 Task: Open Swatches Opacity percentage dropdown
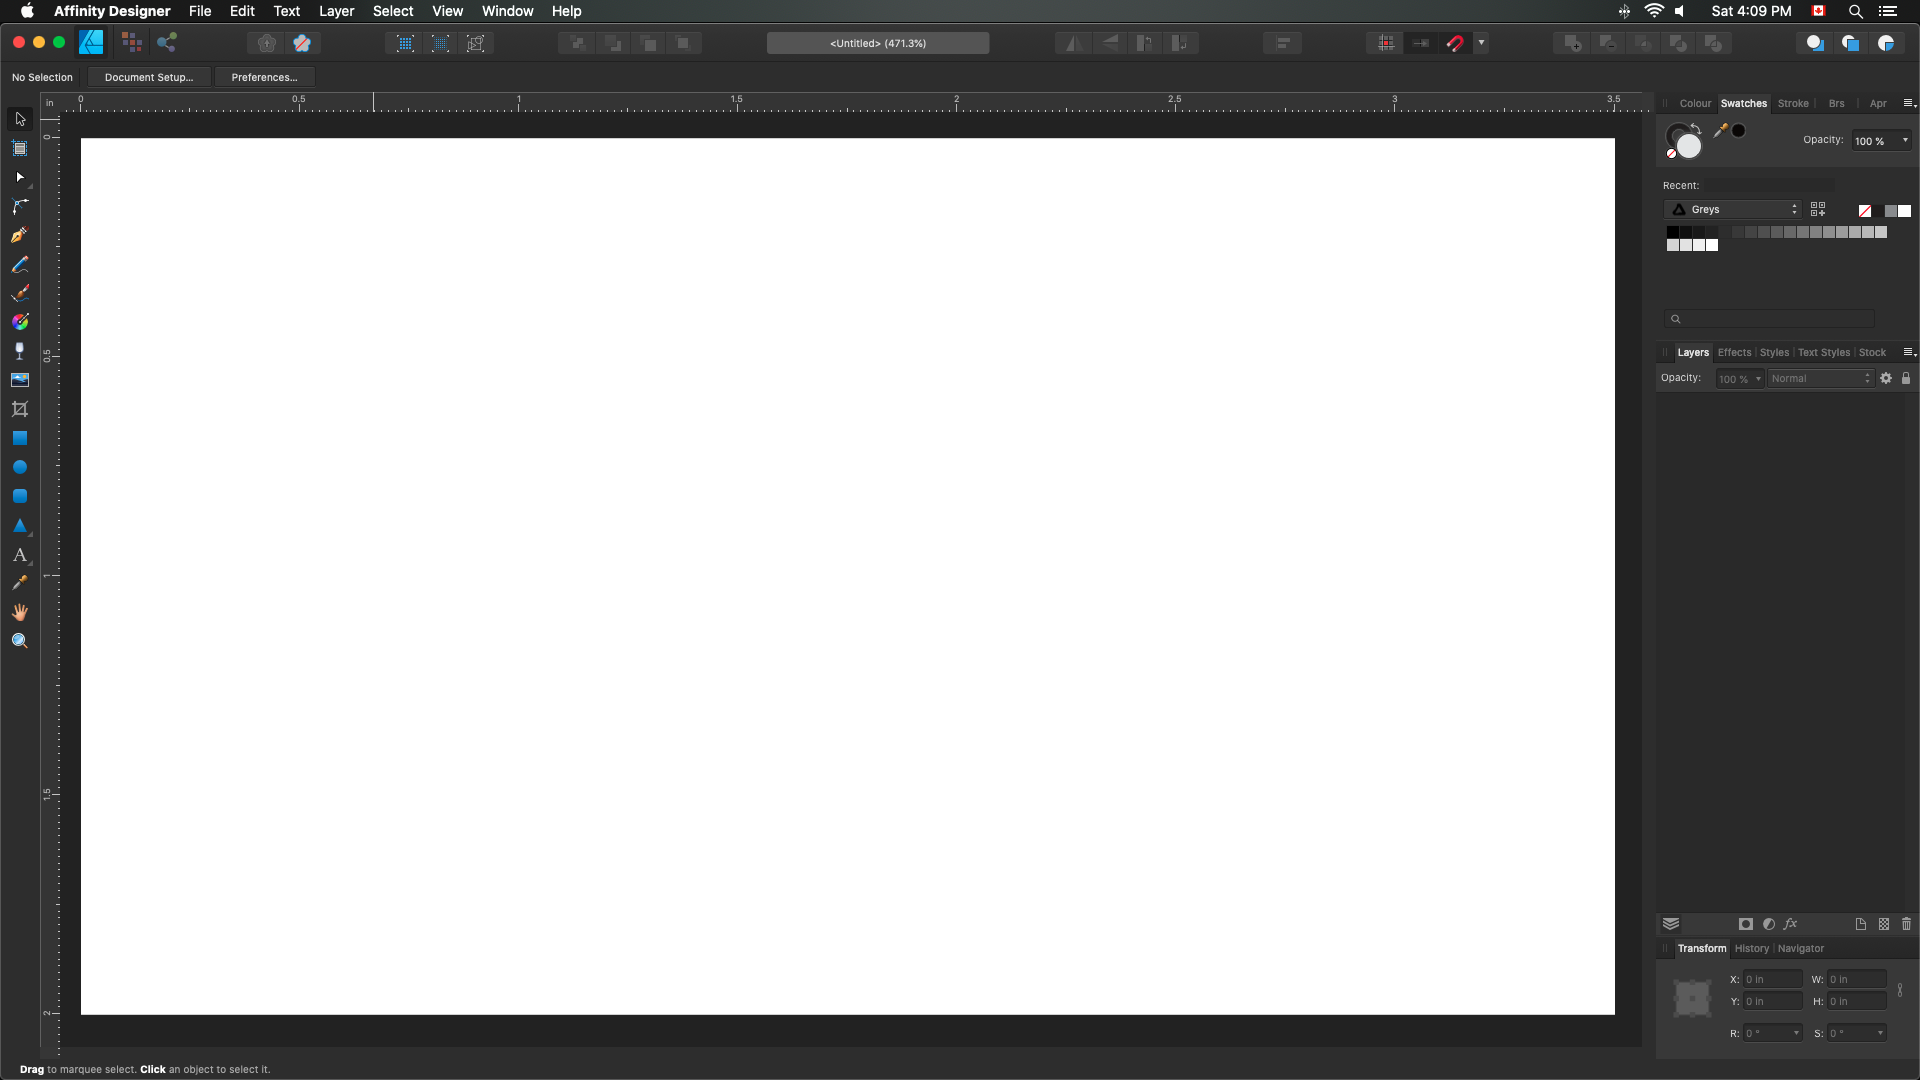coord(1905,140)
